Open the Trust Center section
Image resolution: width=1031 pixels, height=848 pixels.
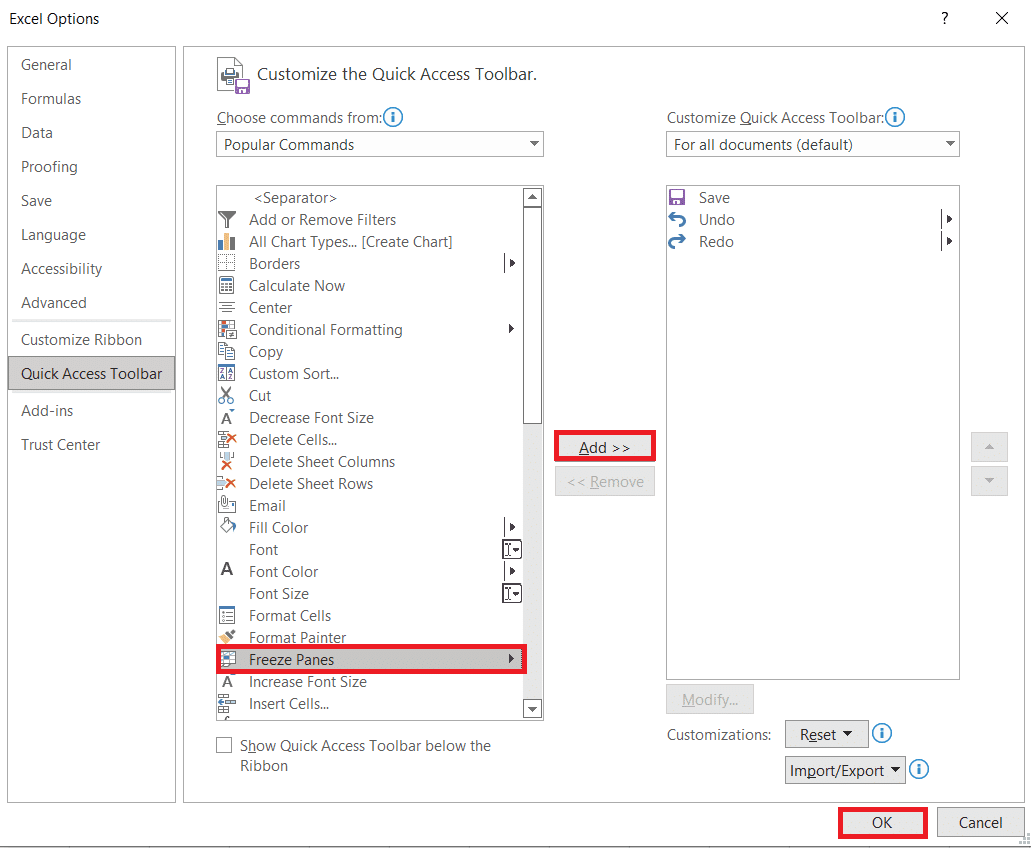60,444
